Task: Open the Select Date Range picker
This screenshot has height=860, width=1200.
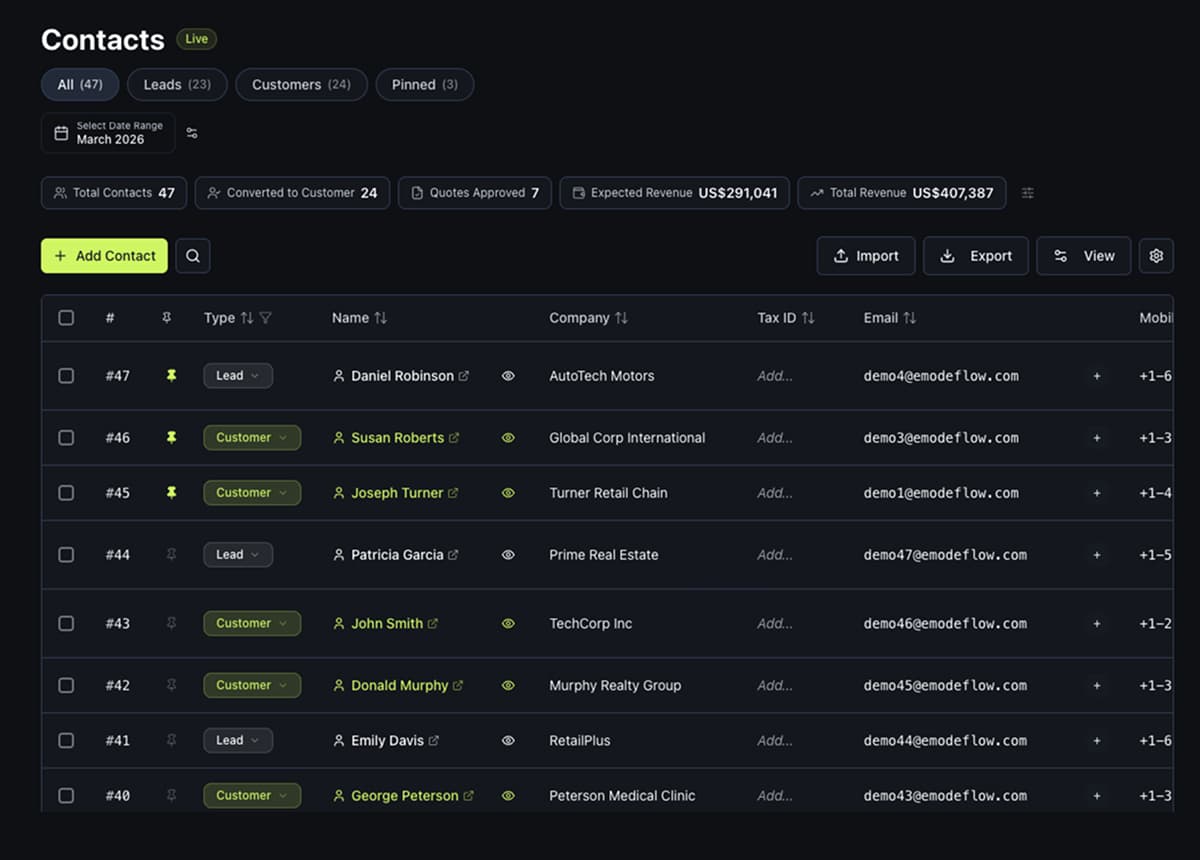Action: click(108, 133)
